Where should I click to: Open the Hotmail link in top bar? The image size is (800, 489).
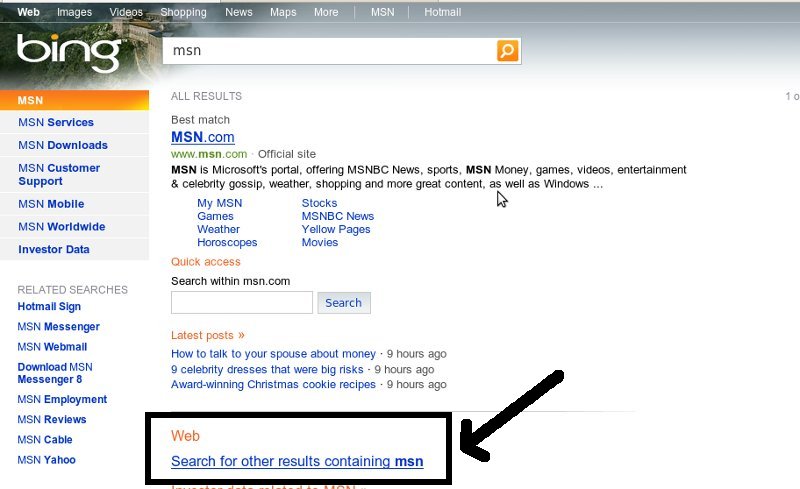442,12
